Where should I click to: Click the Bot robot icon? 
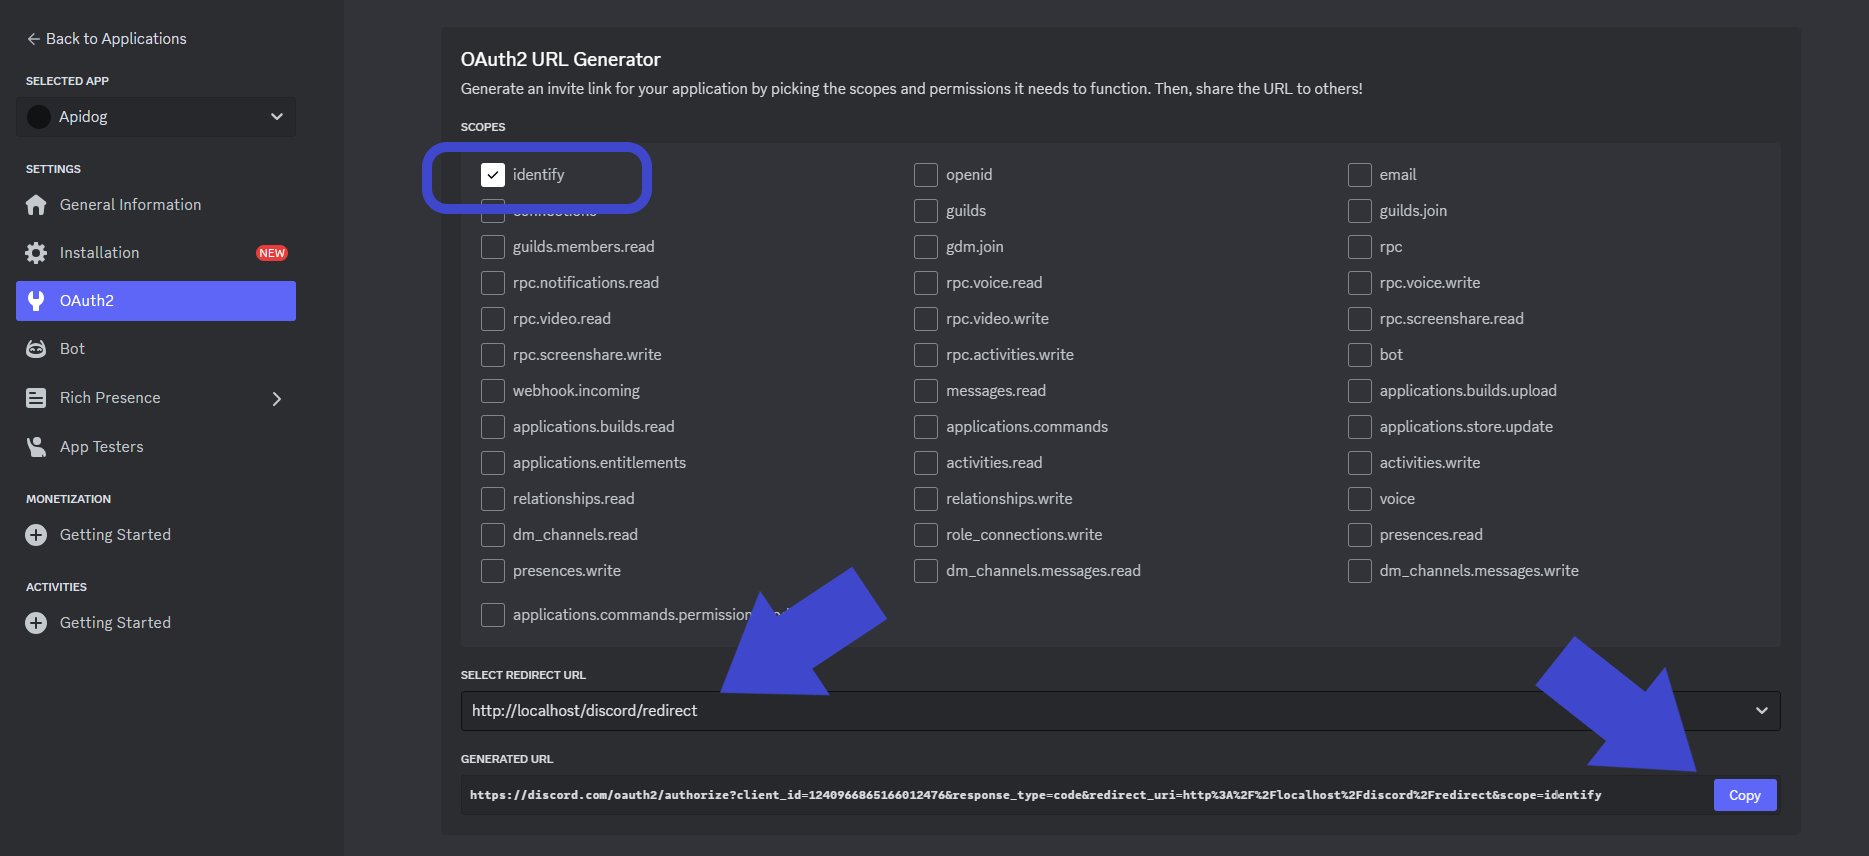[x=36, y=349]
